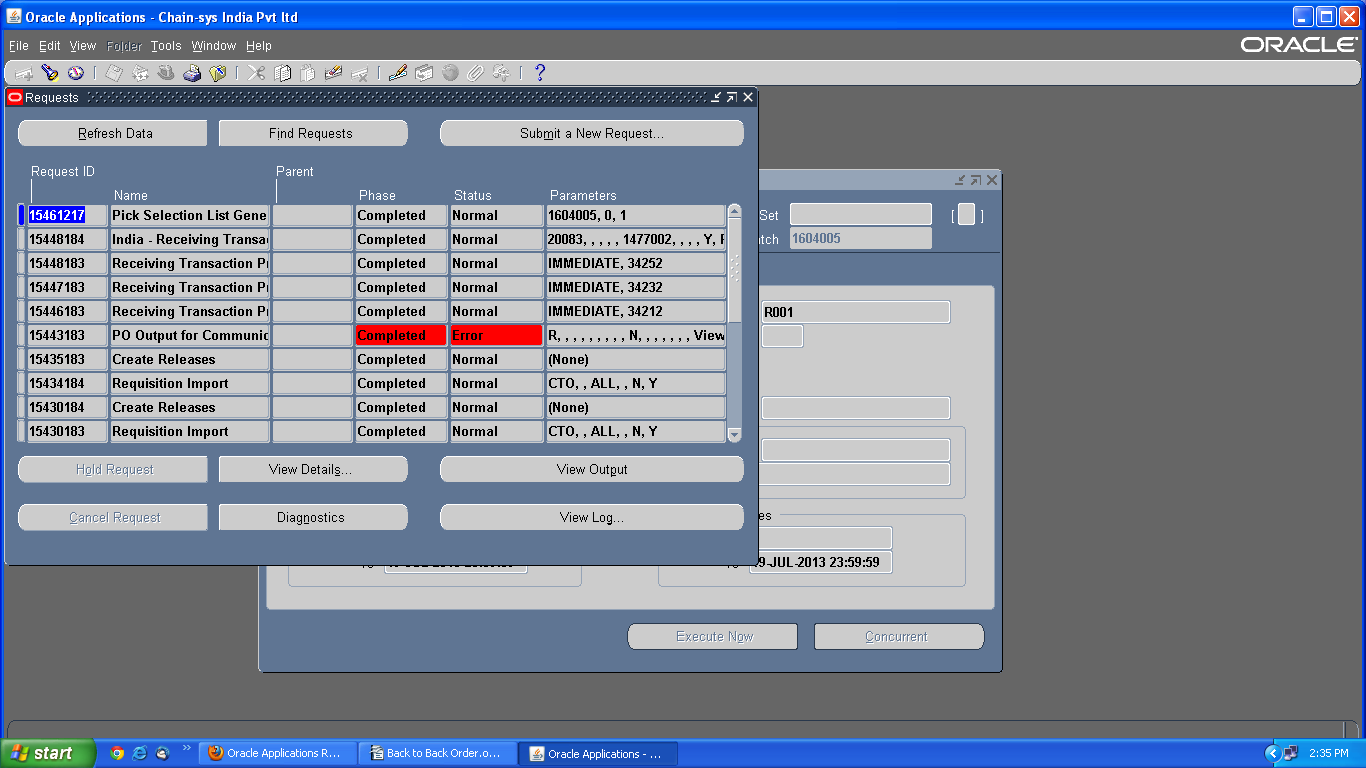This screenshot has width=1366, height=768.
Task: Select Request ID 15434184 cell
Action: [x=67, y=383]
